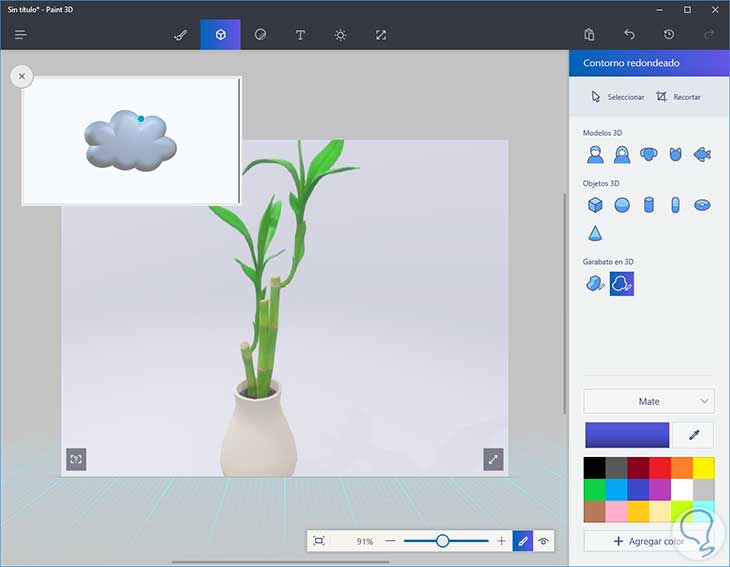Pick the brown color swatch
The image size is (730, 567).
pos(595,512)
